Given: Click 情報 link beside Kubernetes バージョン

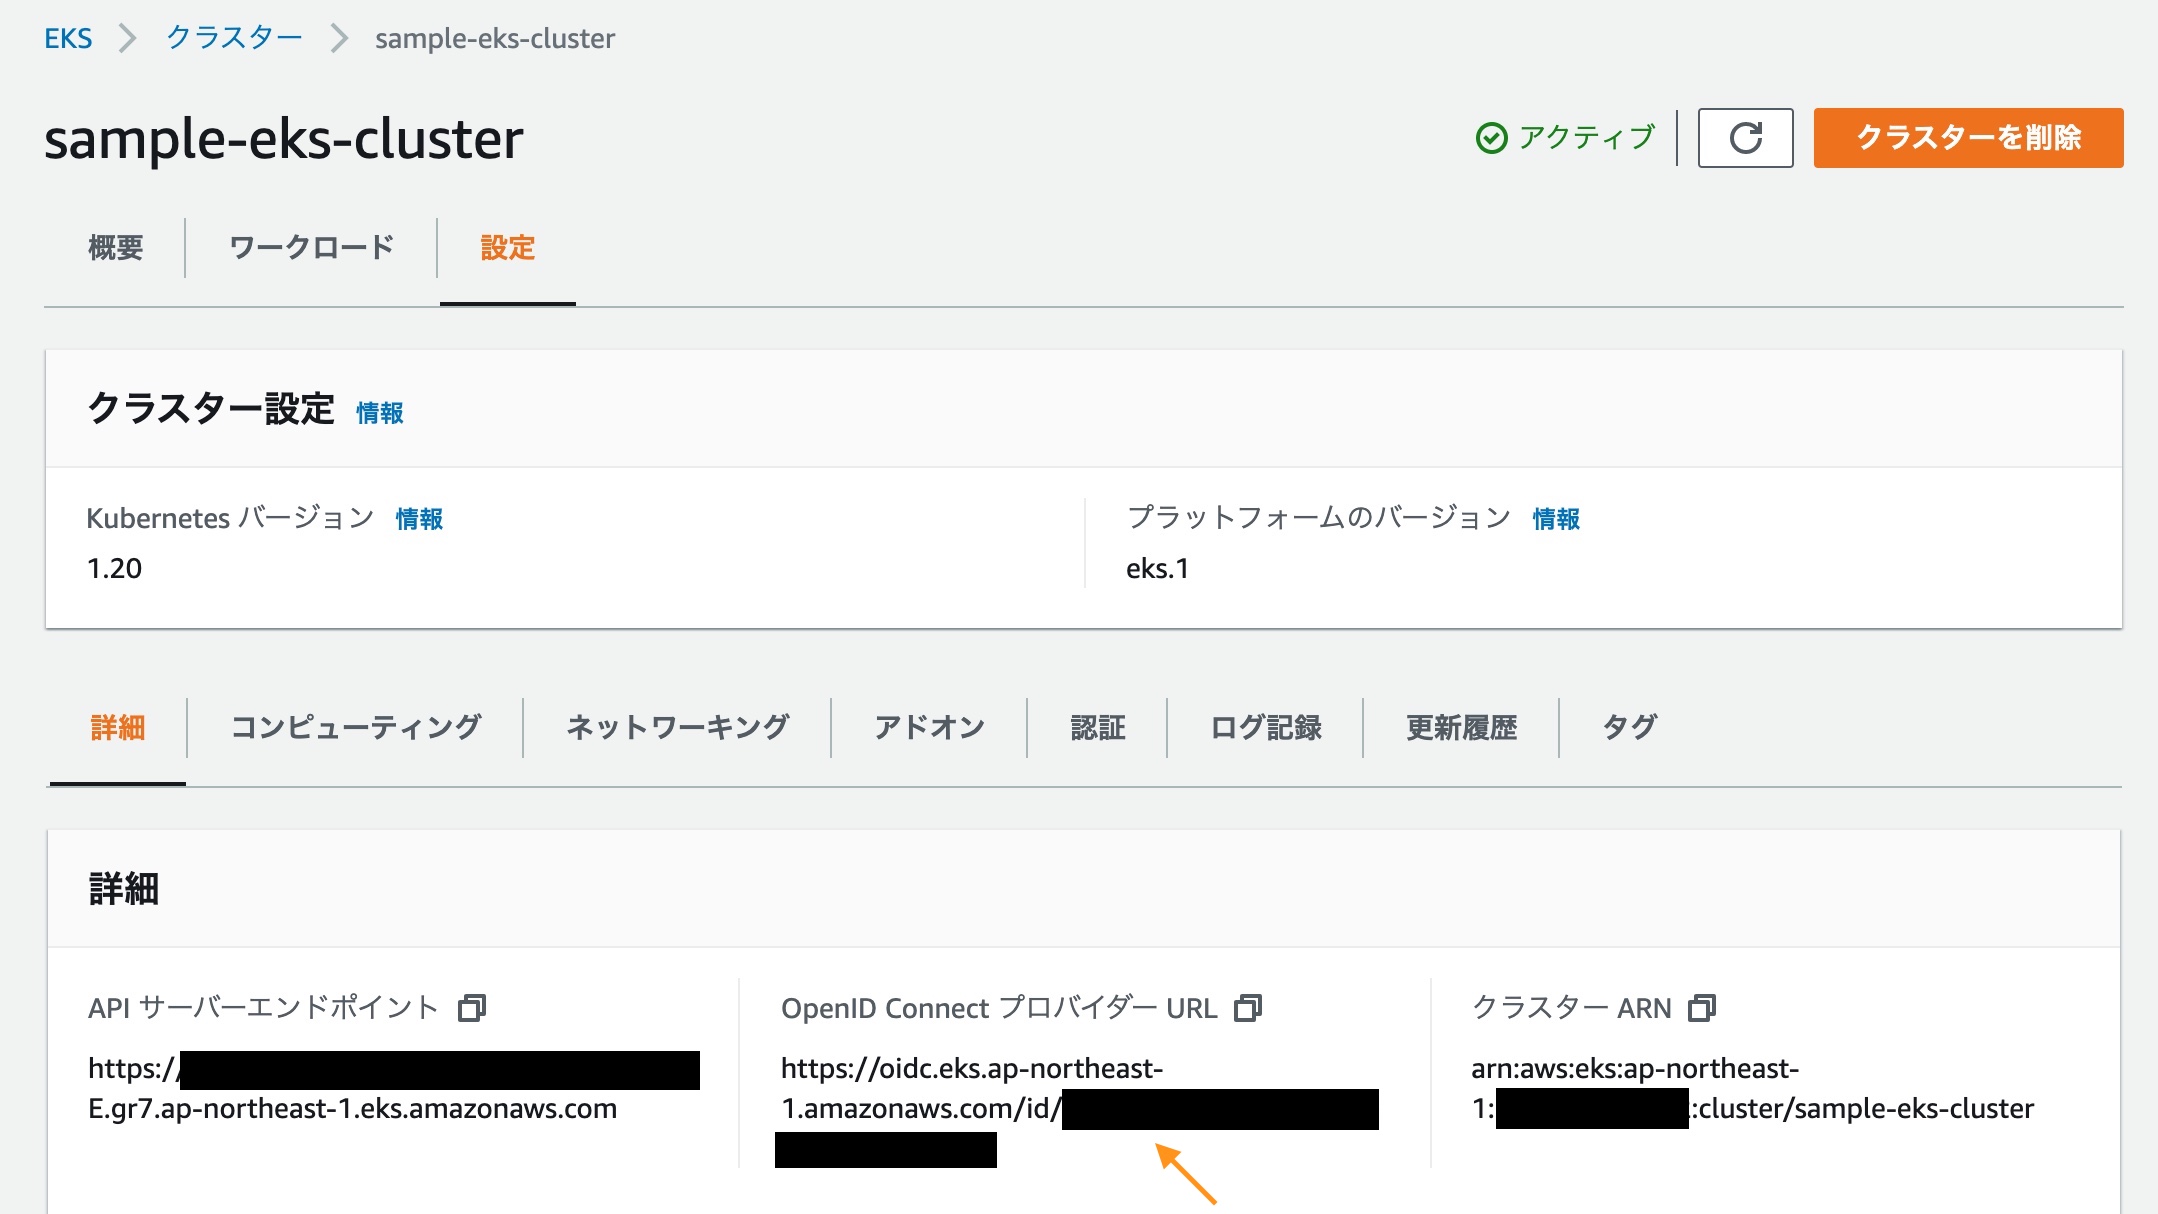Looking at the screenshot, I should [x=419, y=519].
